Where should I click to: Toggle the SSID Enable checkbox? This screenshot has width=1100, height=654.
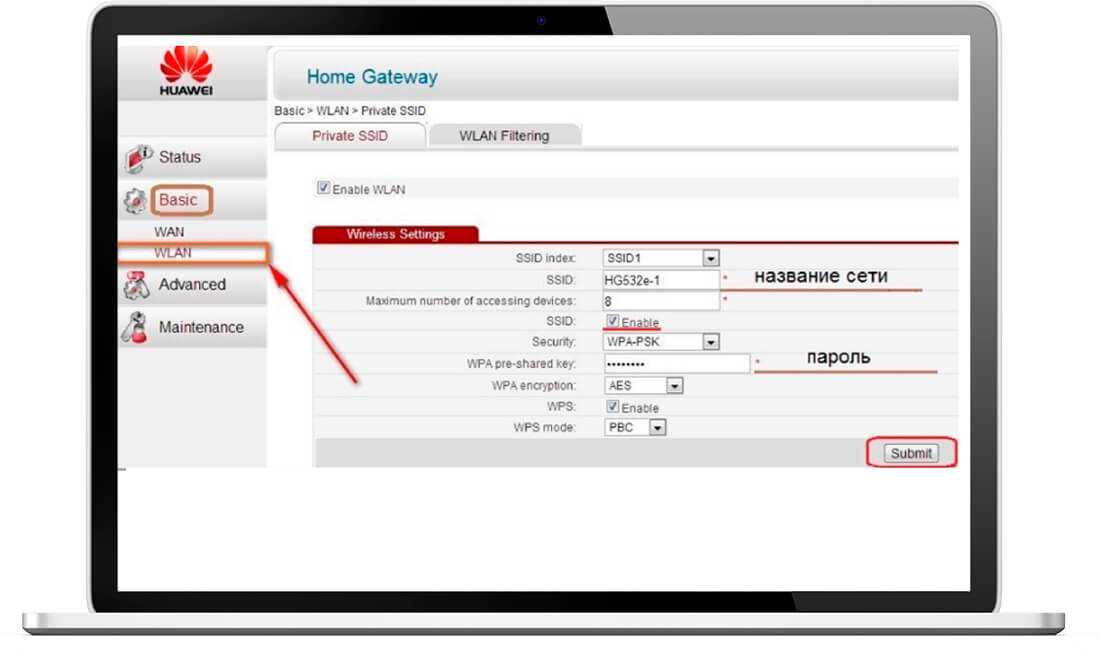612,321
